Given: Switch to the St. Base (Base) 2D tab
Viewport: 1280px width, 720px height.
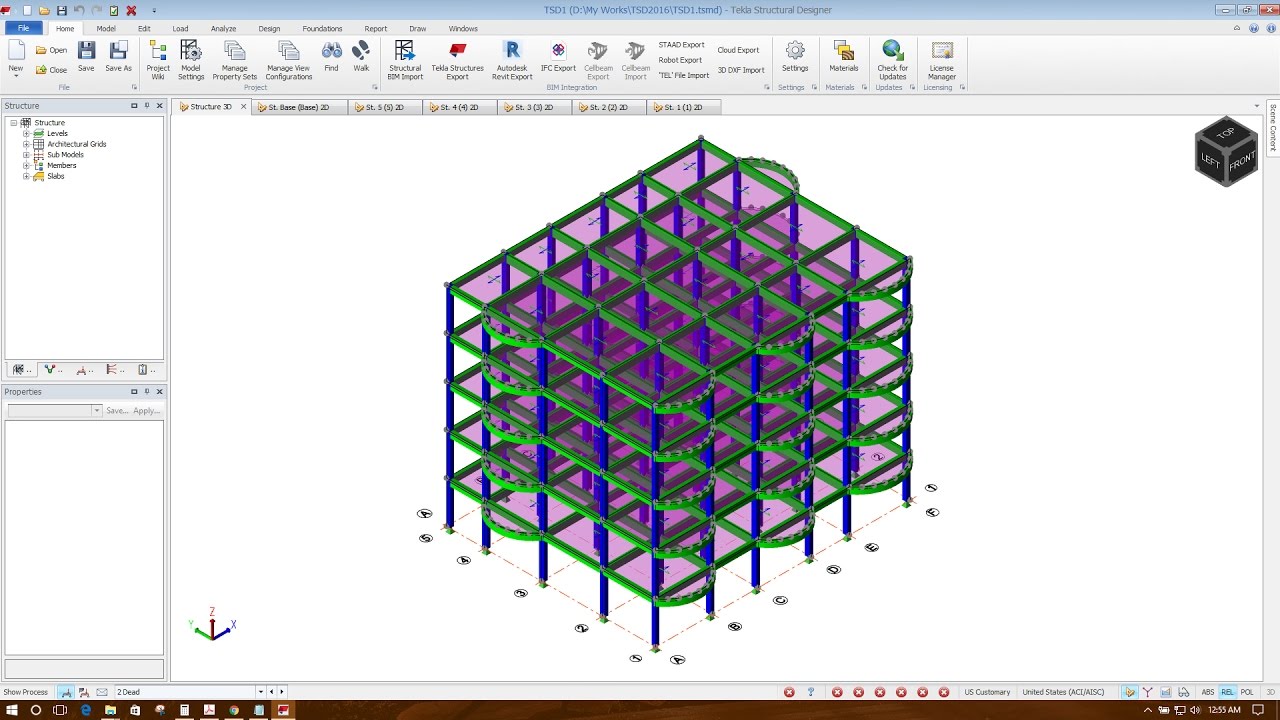Looking at the screenshot, I should (x=297, y=106).
